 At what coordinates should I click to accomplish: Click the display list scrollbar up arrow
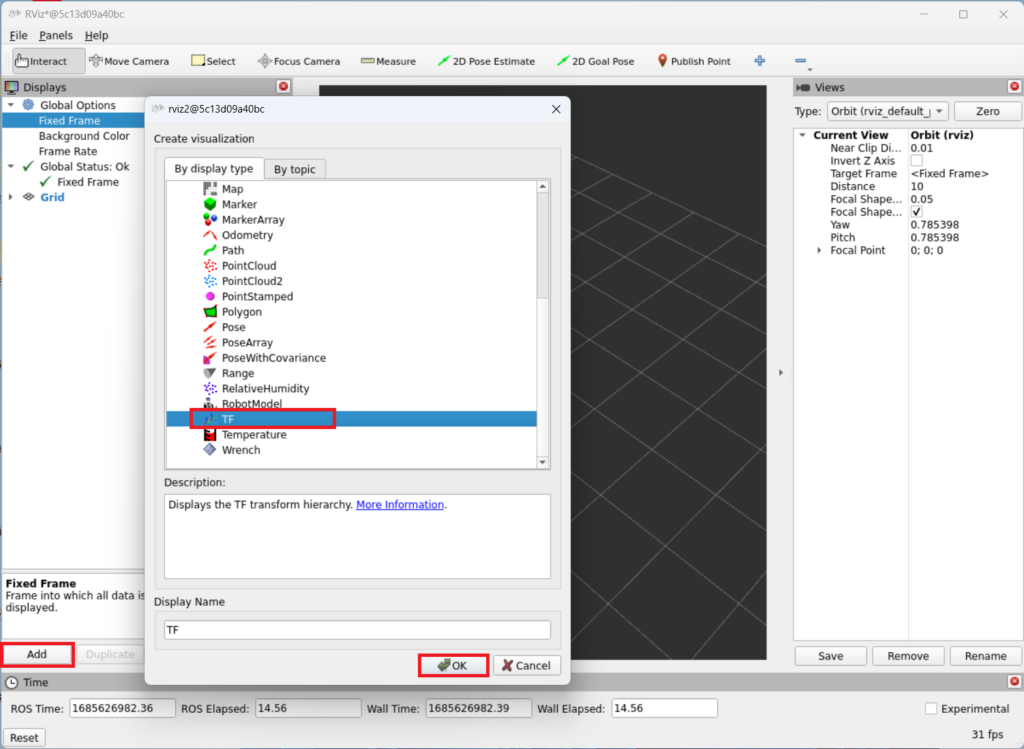point(543,187)
